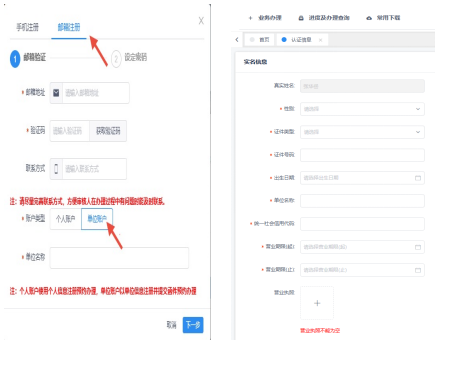The height and width of the screenshot is (373, 453).
Task: Click the calendar icon in 营业期限(止) field
Action: [x=418, y=270]
